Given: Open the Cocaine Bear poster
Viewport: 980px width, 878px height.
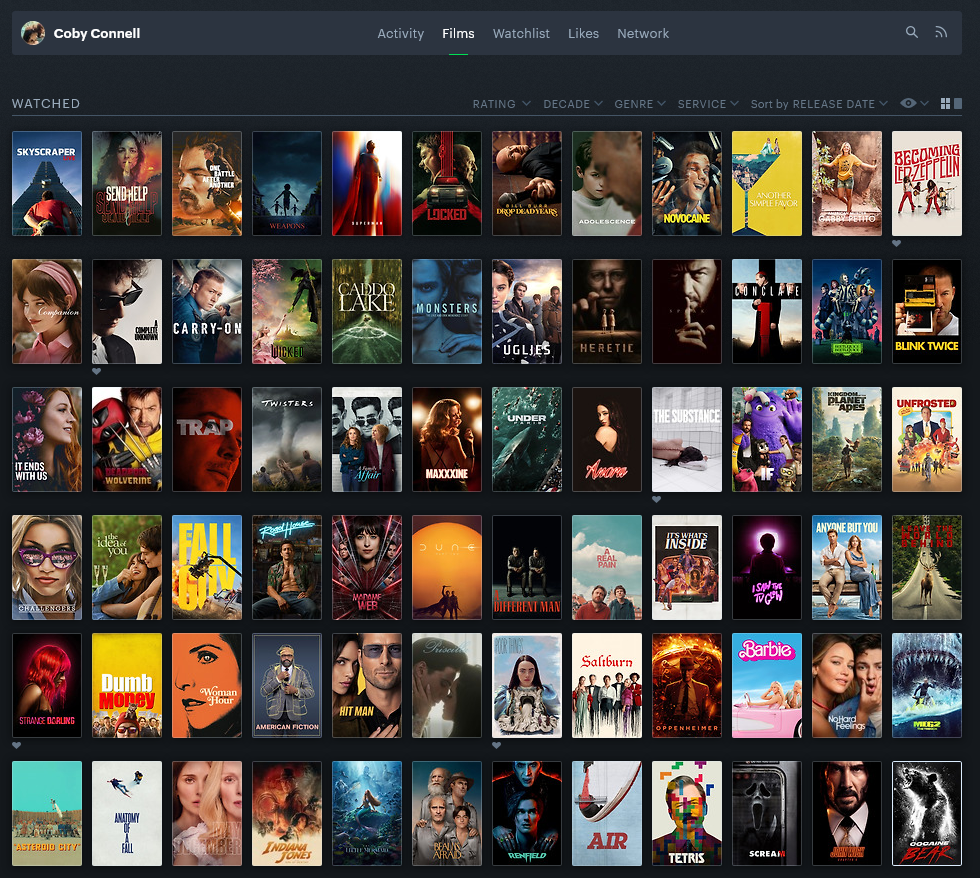Looking at the screenshot, I should click(x=927, y=814).
